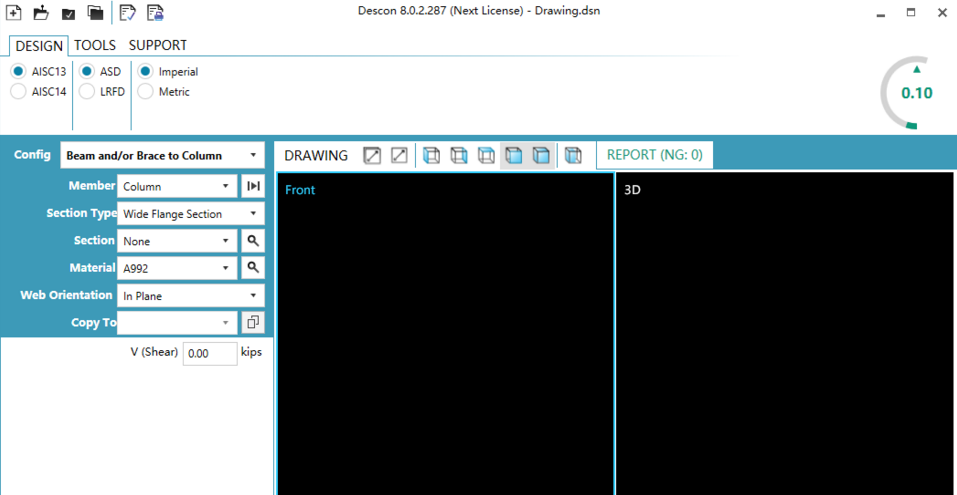Select Imperial units
The width and height of the screenshot is (957, 495).
[x=145, y=71]
